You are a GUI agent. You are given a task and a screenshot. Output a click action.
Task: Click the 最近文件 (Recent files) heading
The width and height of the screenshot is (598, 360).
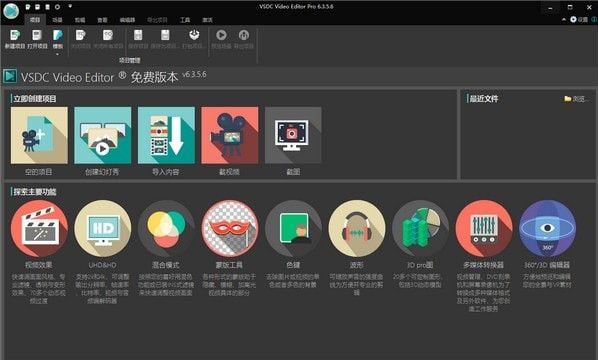[x=484, y=99]
